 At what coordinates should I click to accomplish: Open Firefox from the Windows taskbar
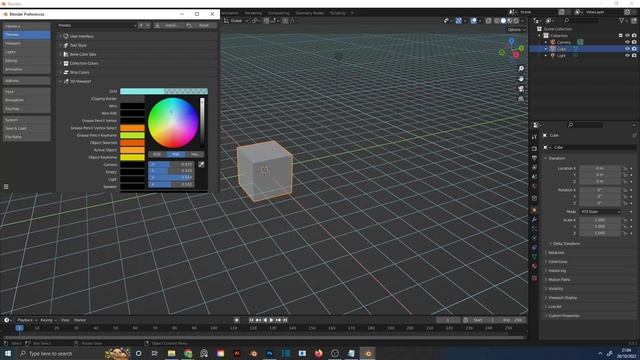[318, 353]
